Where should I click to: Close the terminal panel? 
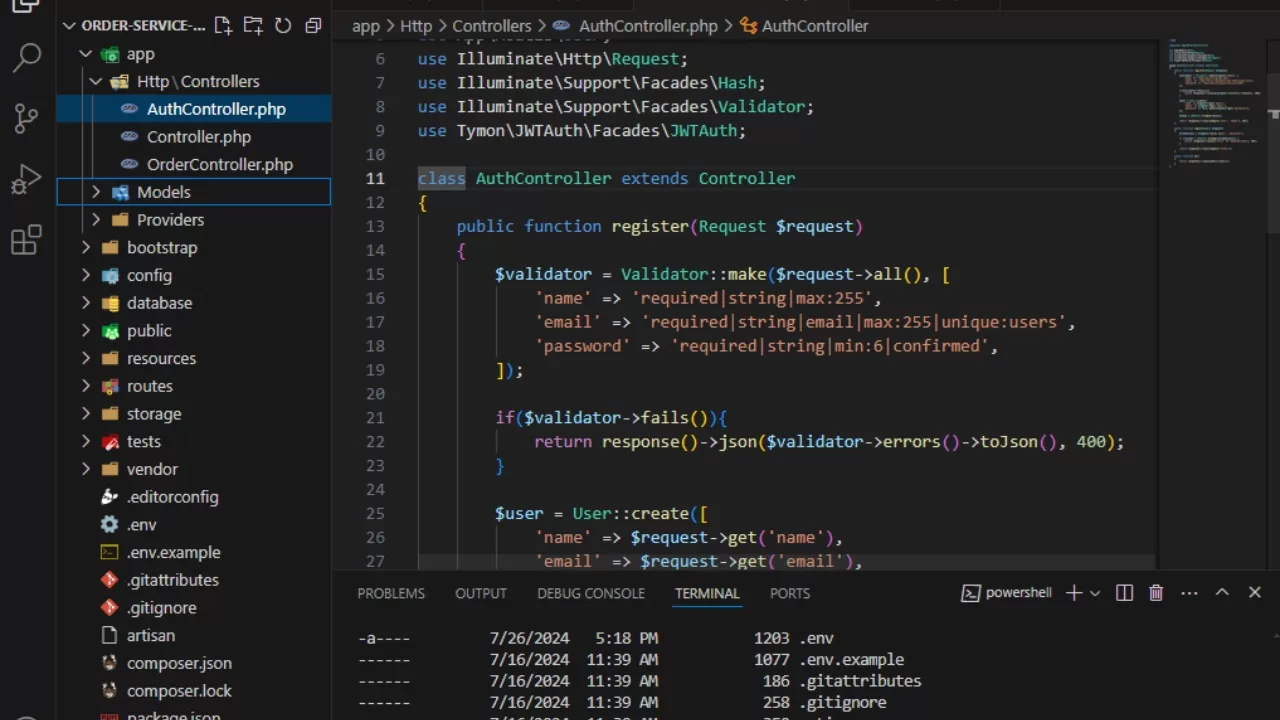point(1255,593)
